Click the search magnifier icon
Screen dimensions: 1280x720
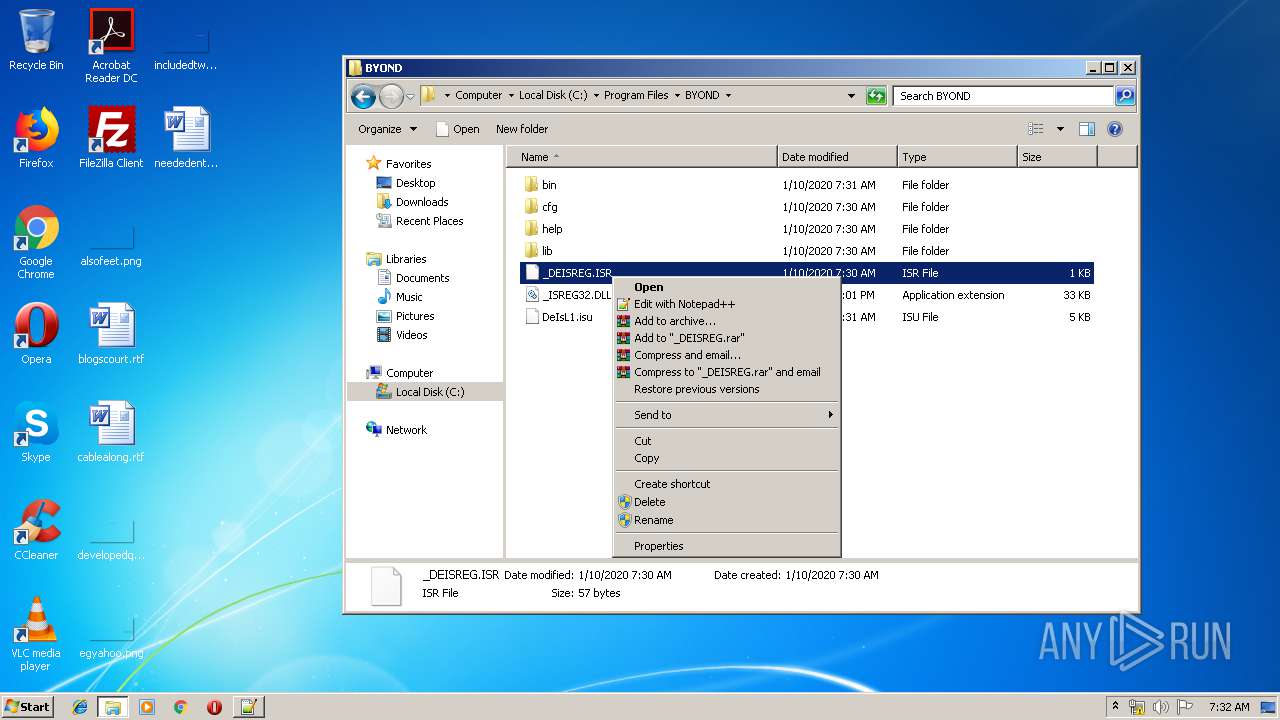pyautogui.click(x=1125, y=96)
